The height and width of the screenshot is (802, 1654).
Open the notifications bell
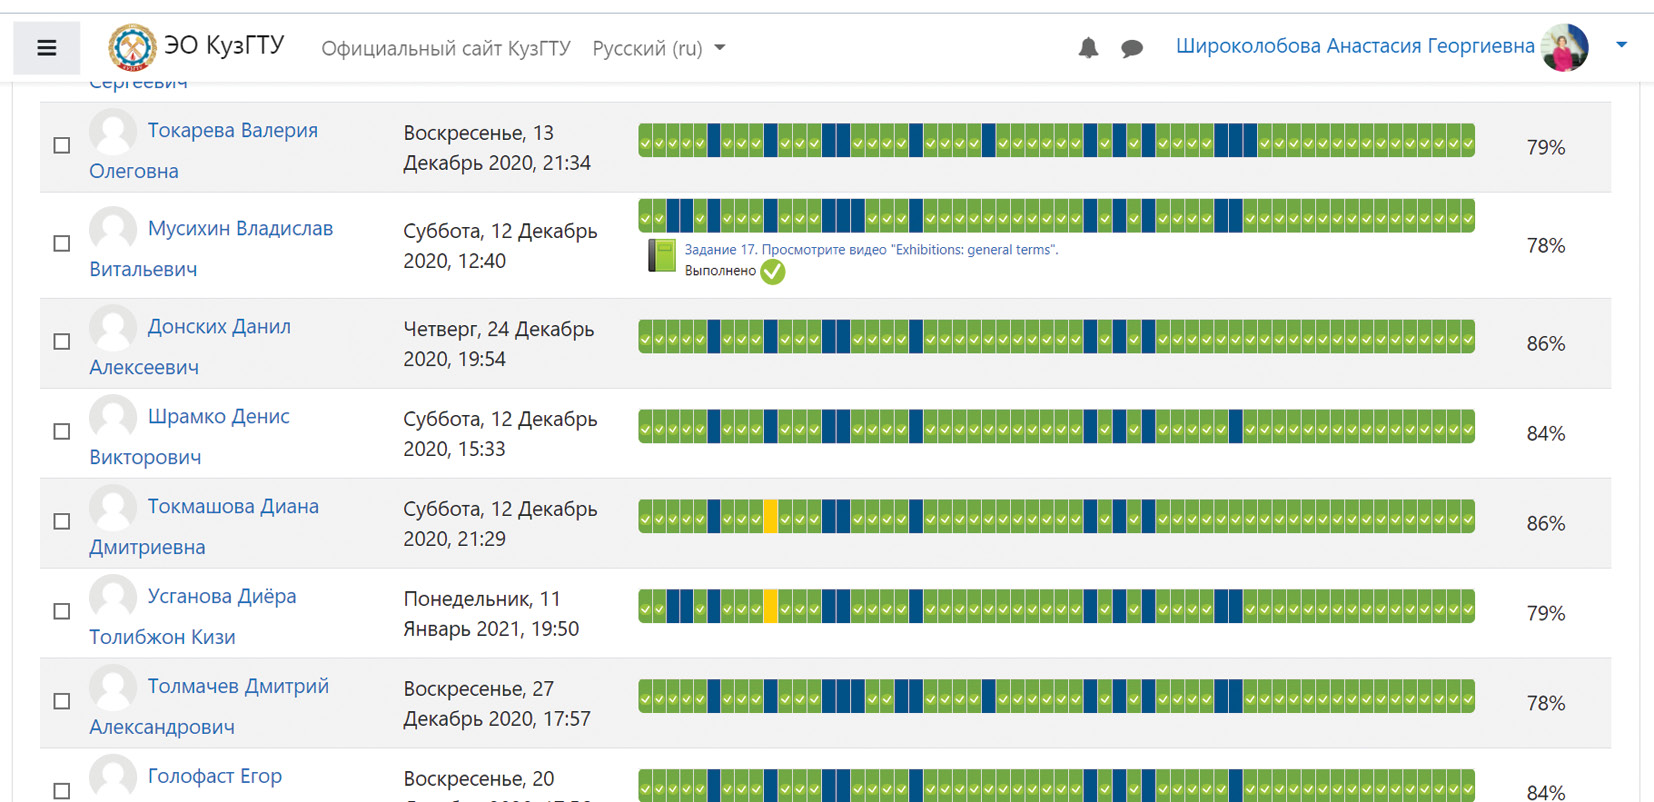coord(1088,48)
